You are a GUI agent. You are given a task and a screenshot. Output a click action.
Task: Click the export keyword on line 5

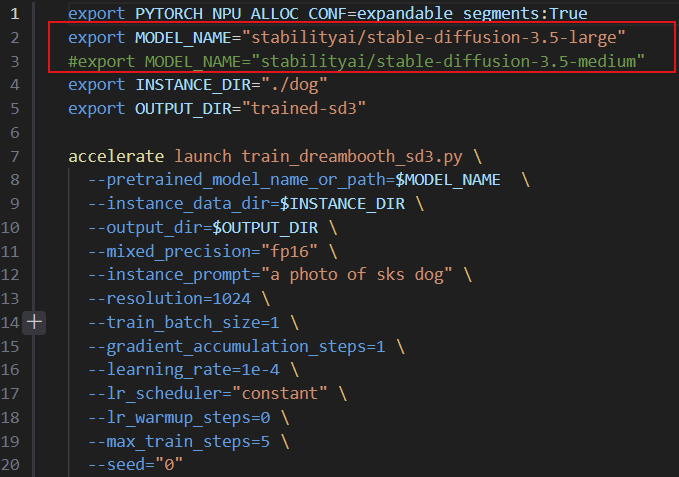[96, 109]
